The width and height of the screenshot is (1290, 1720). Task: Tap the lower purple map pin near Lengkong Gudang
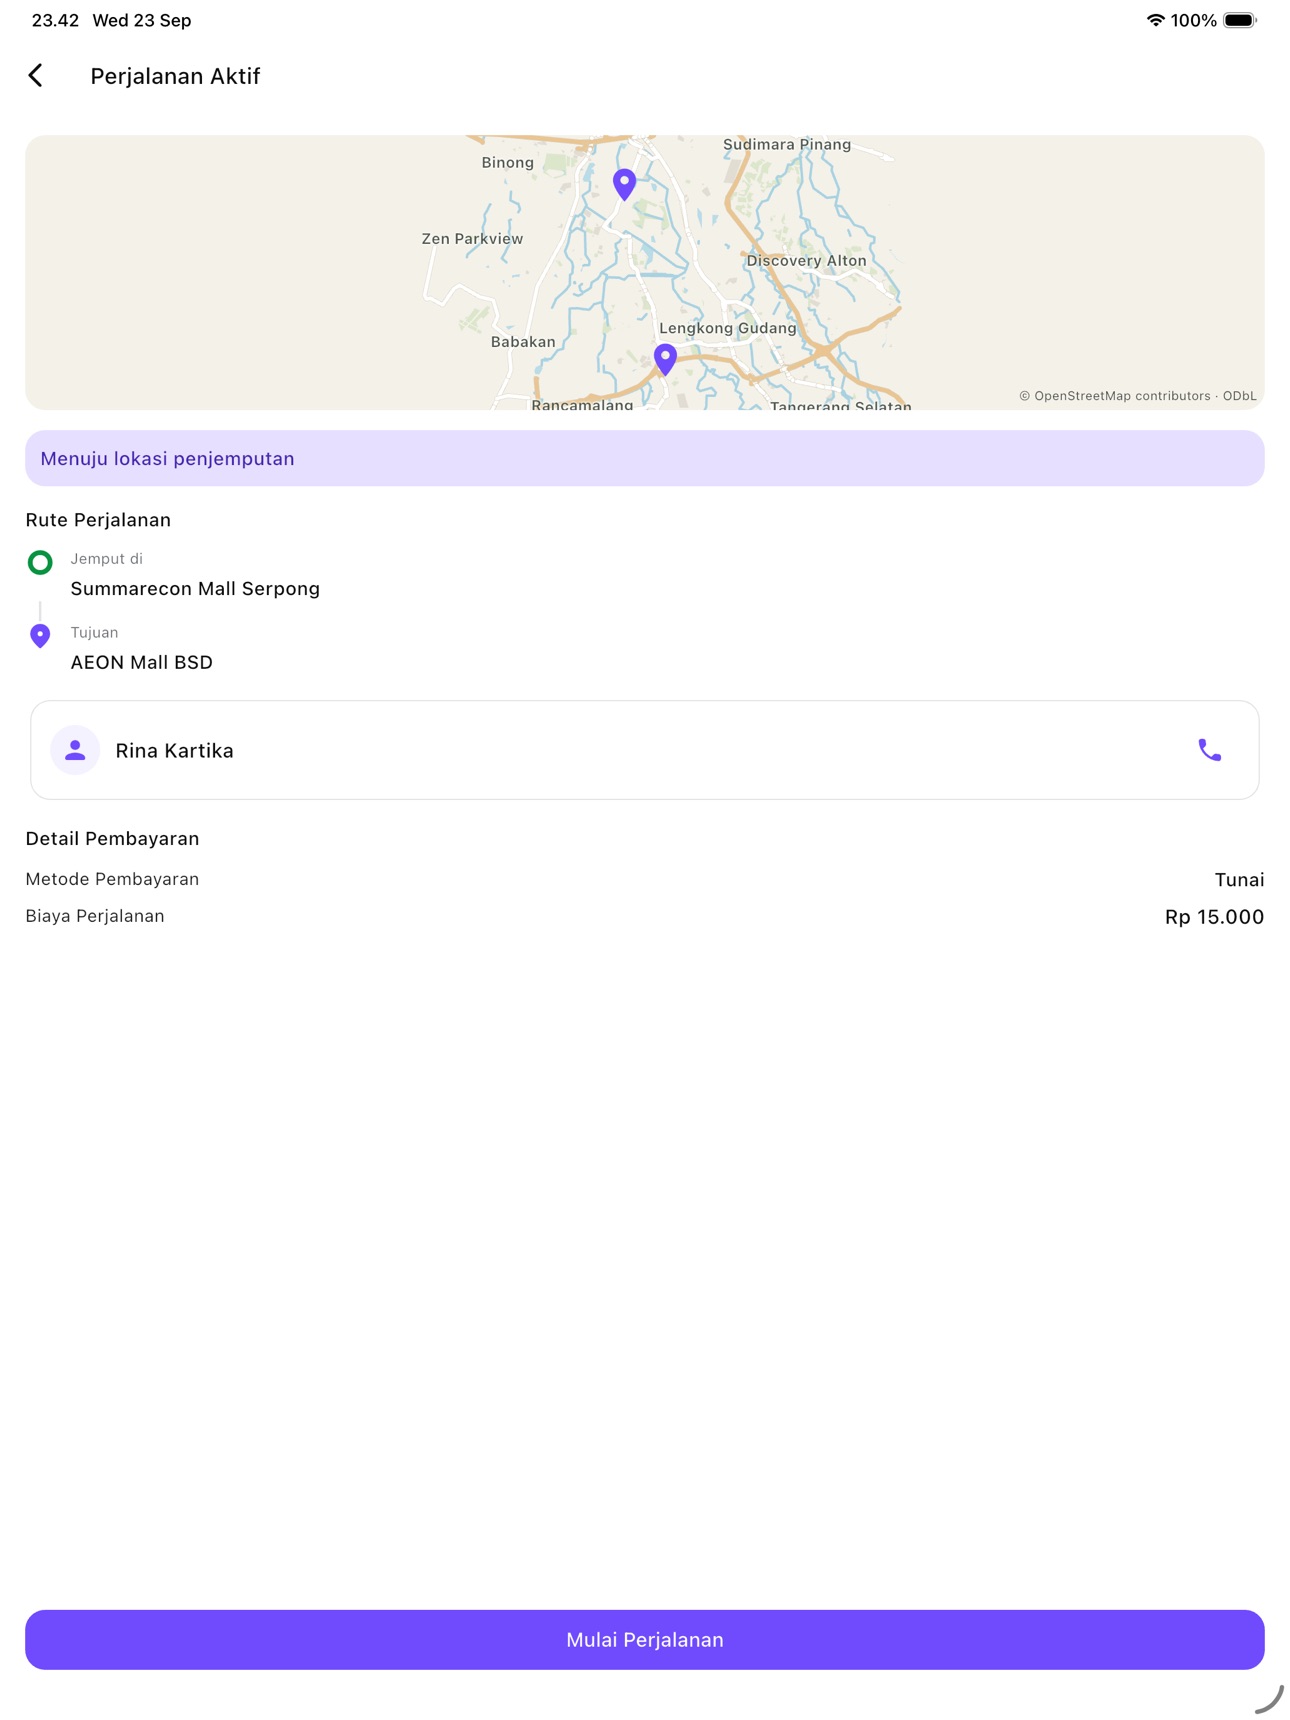[665, 359]
